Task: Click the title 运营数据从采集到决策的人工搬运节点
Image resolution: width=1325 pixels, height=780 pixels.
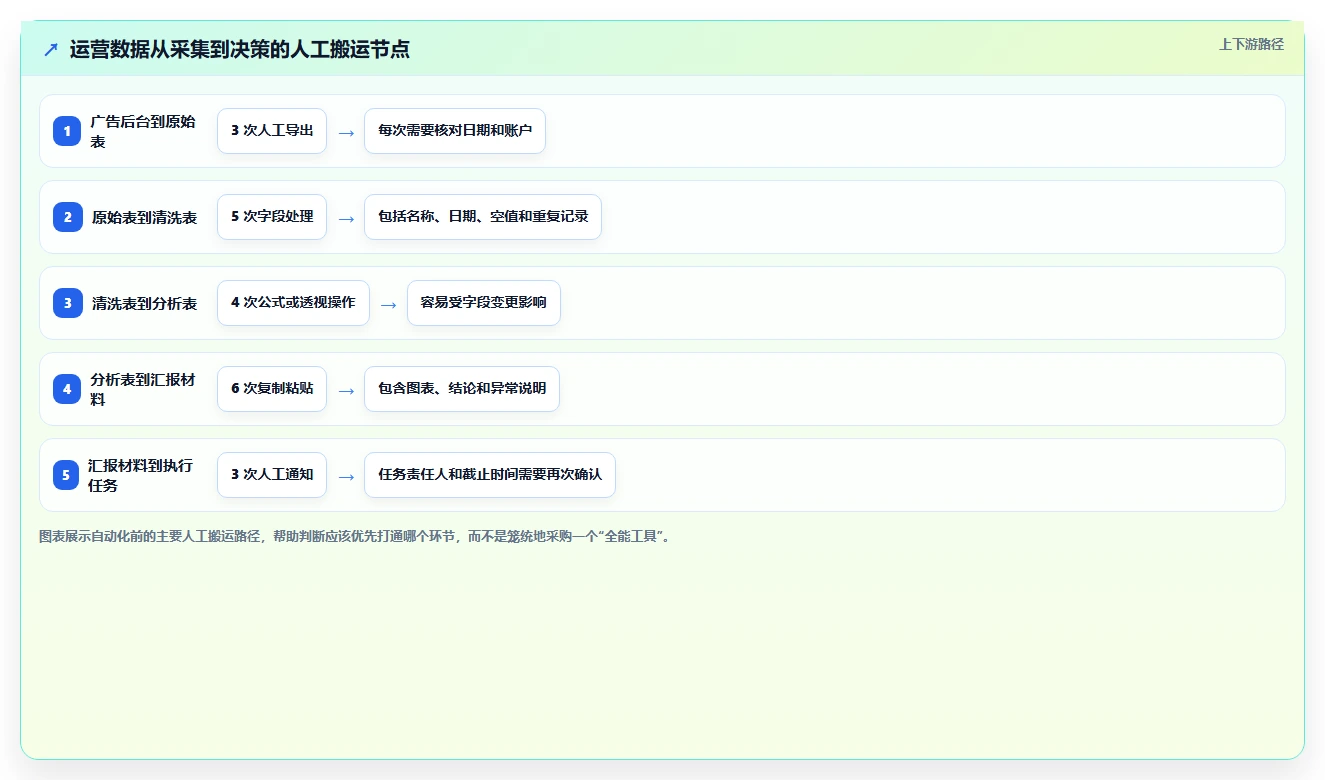Action: (x=240, y=50)
